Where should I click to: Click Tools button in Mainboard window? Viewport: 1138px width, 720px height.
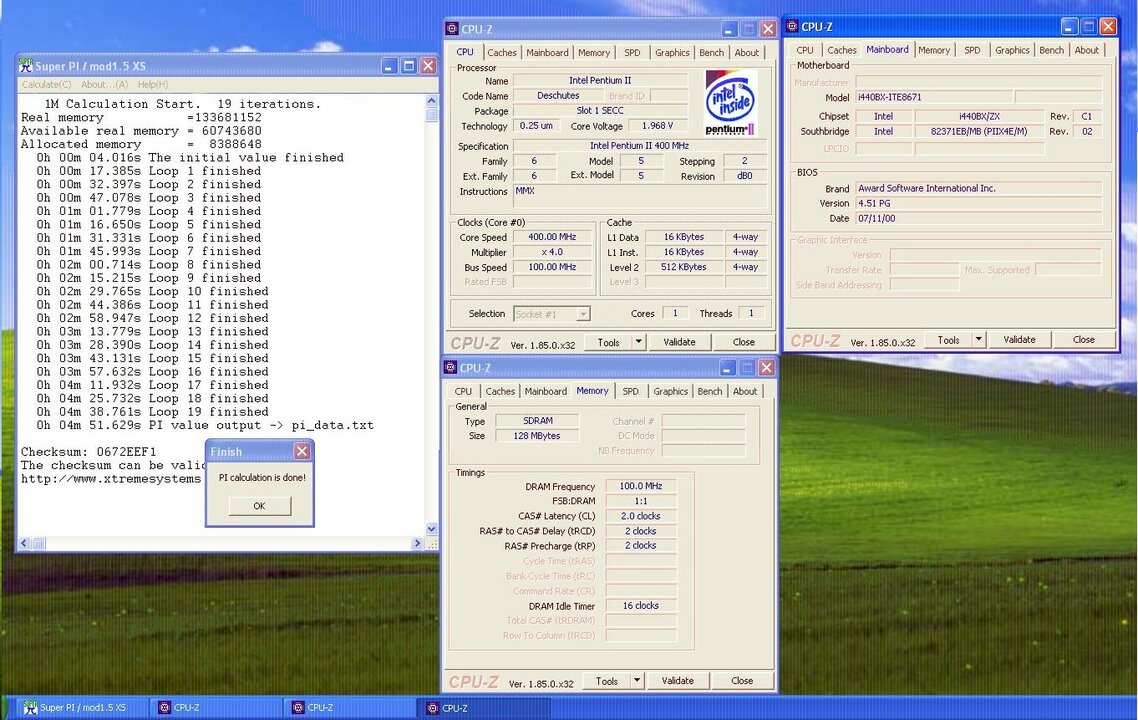pyautogui.click(x=948, y=340)
